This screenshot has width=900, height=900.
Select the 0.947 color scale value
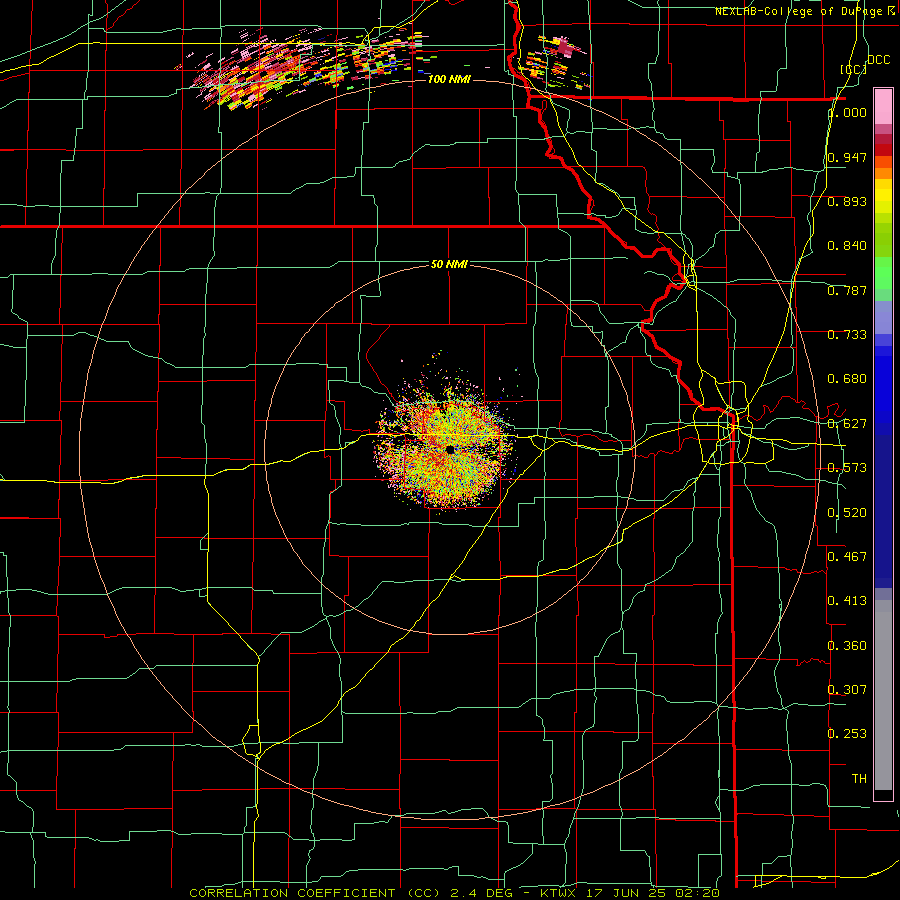click(847, 157)
